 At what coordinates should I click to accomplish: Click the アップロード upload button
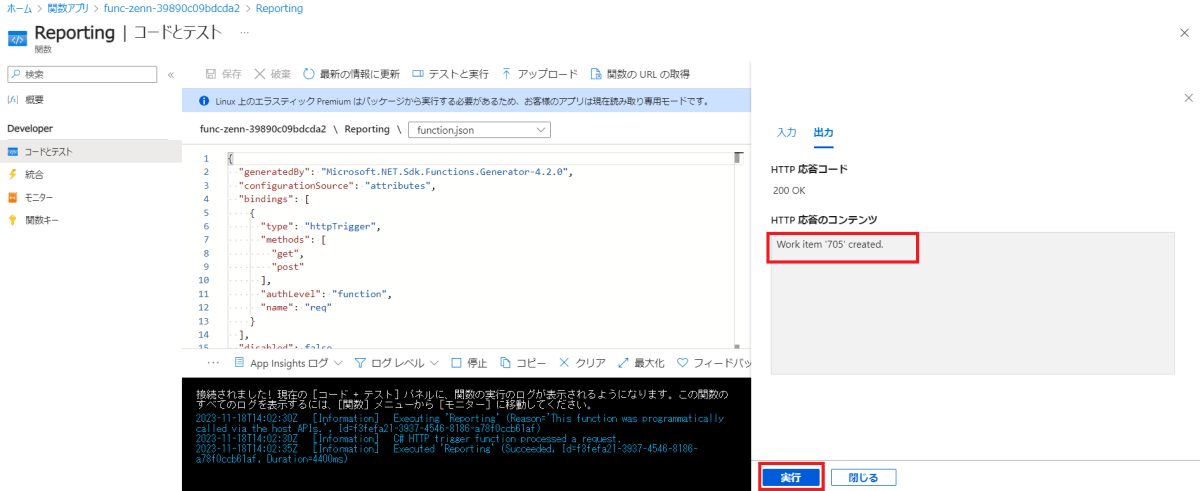[539, 74]
